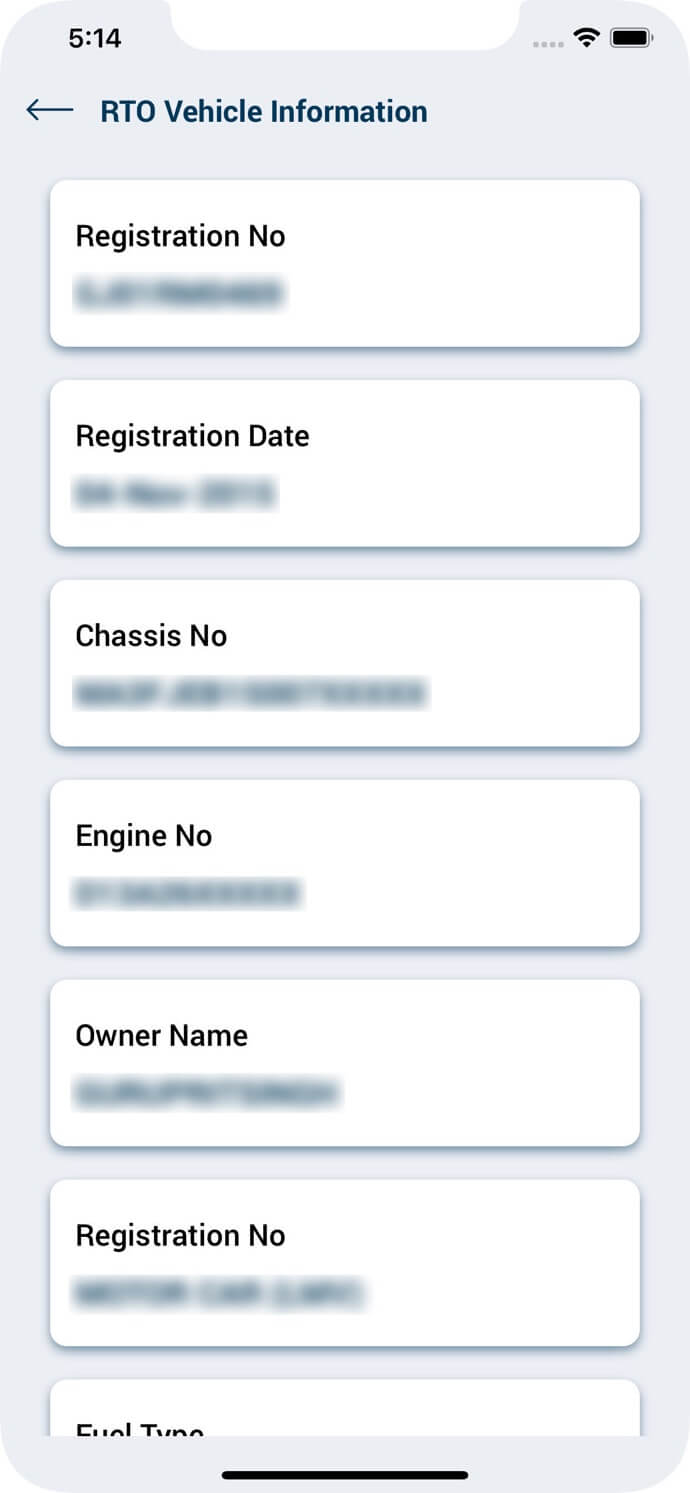Select the Owner Name label

[x=161, y=1036]
